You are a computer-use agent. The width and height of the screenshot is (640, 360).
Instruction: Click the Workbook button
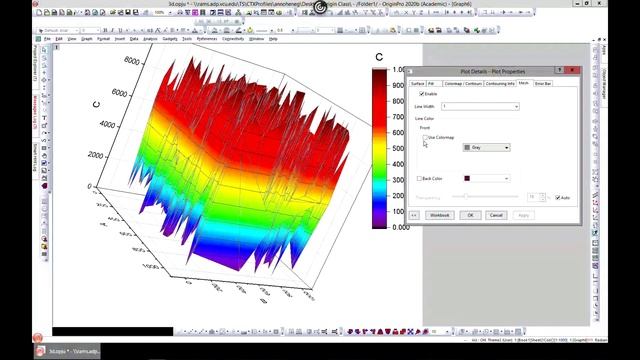pos(440,215)
